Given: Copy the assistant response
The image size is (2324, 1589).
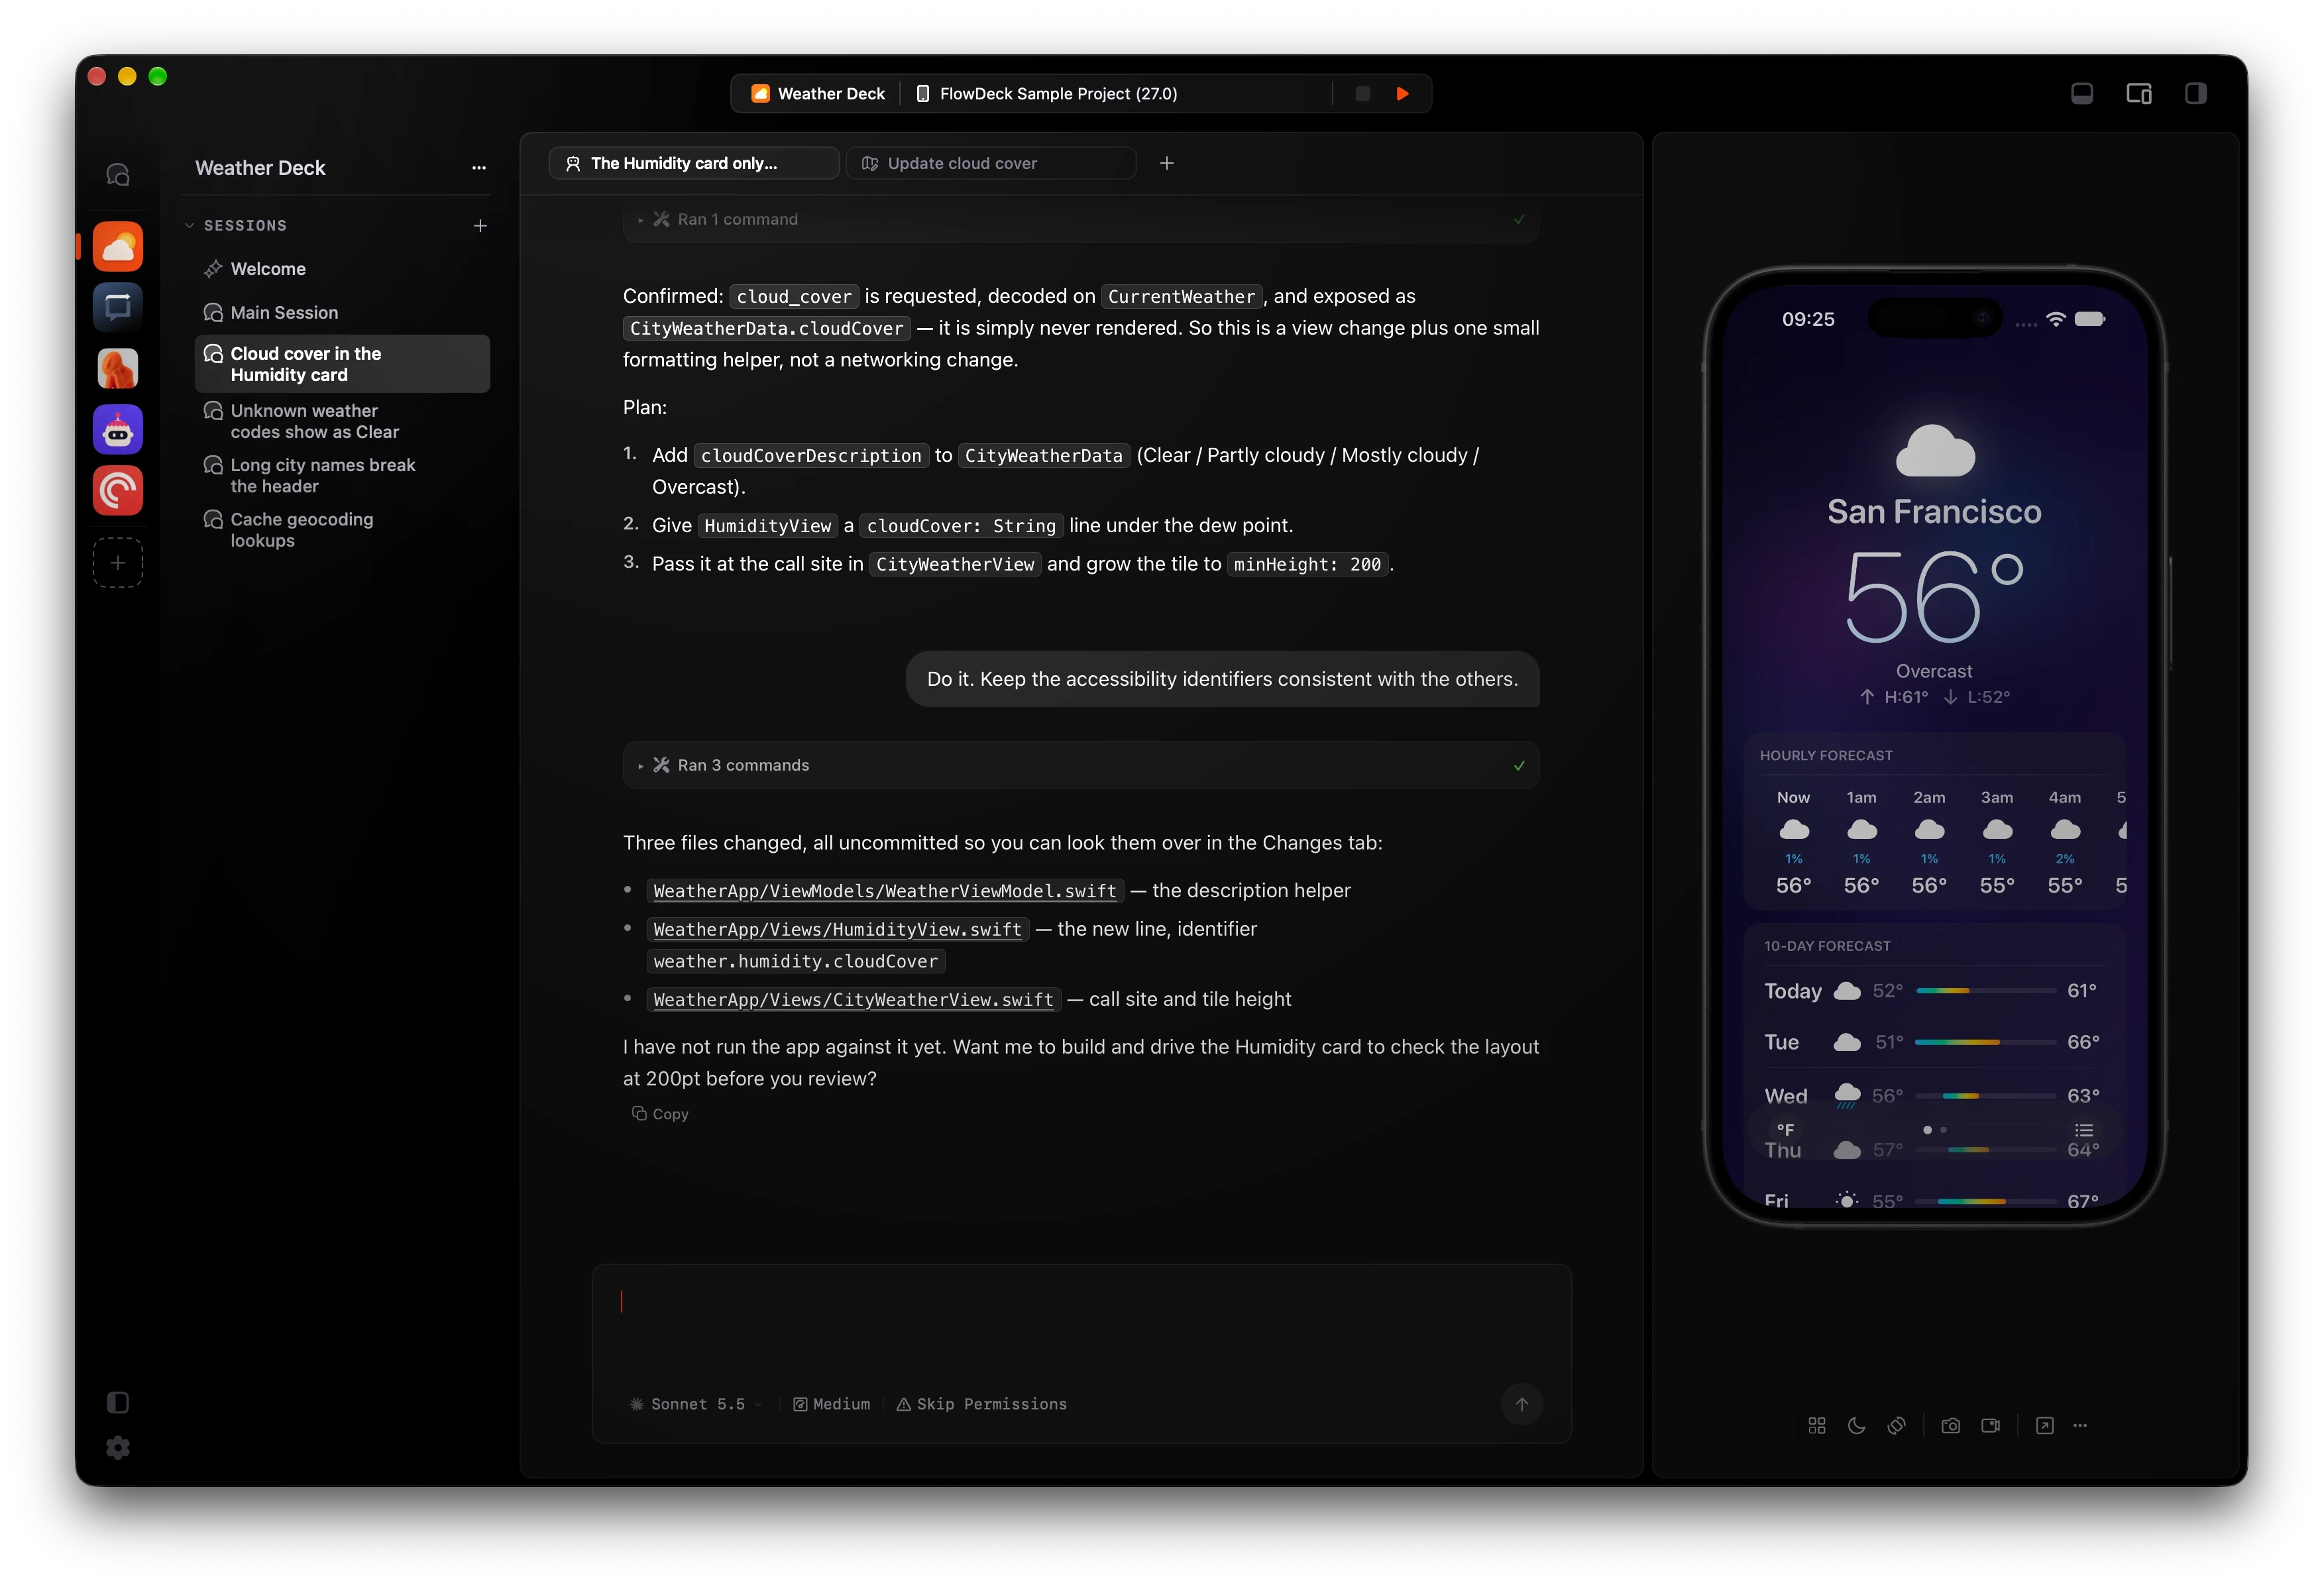Looking at the screenshot, I should tap(660, 1115).
